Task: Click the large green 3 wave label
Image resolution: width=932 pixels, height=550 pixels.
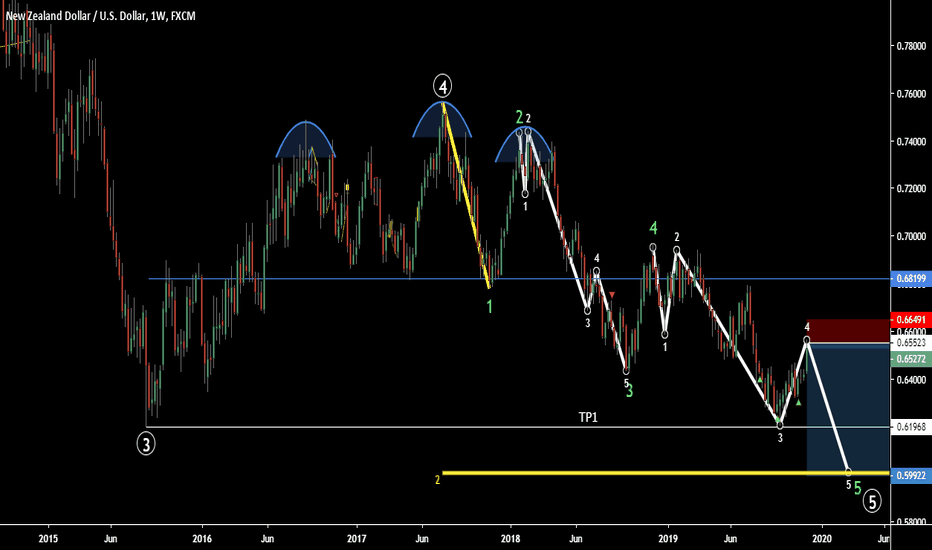Action: [x=629, y=392]
